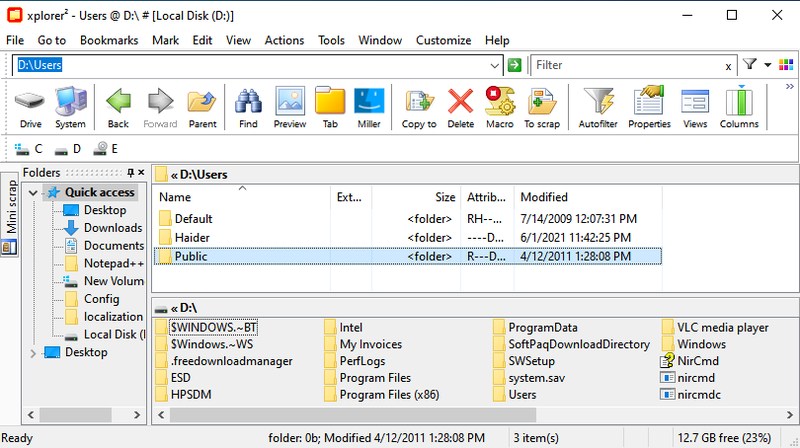Open the Customize menu
This screenshot has width=800, height=448.
click(443, 40)
